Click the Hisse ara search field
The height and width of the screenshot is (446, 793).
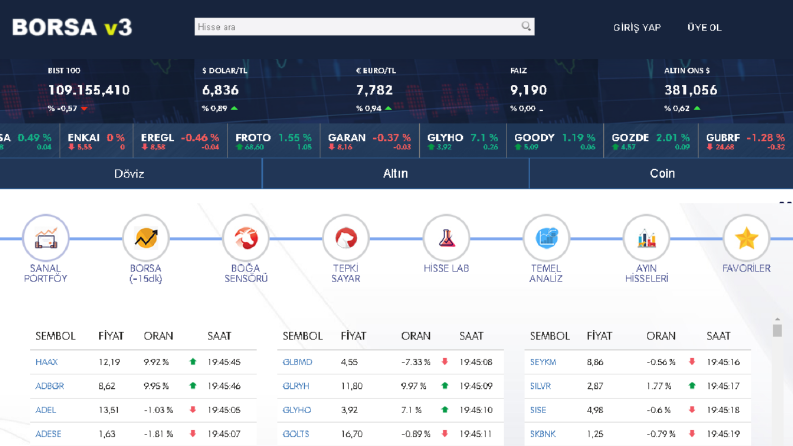pyautogui.click(x=364, y=27)
